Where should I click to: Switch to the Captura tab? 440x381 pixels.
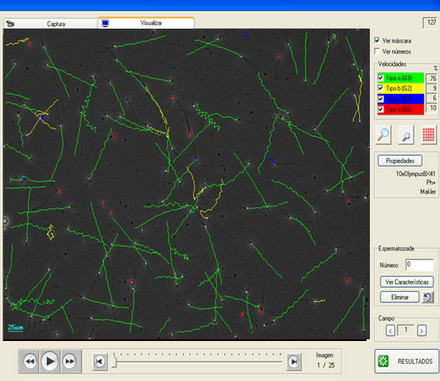51,24
